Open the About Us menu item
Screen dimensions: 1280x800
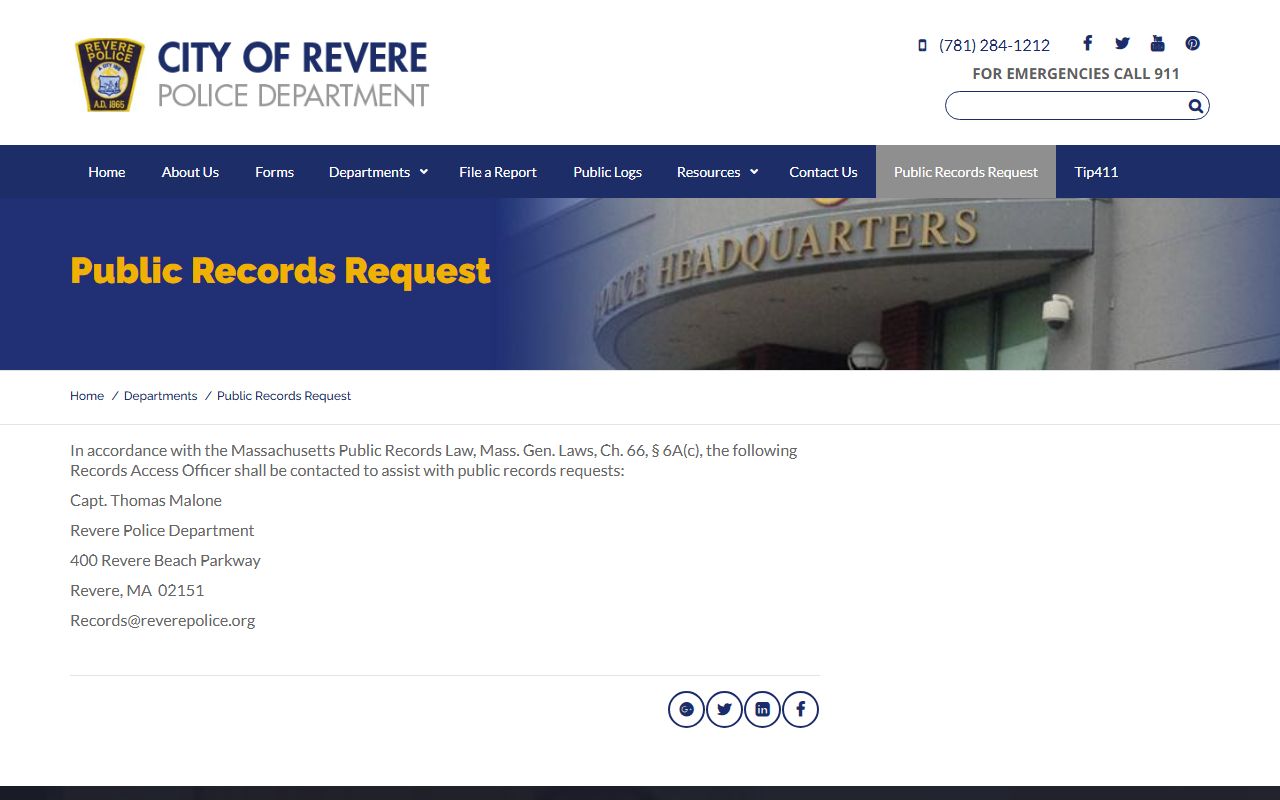190,172
